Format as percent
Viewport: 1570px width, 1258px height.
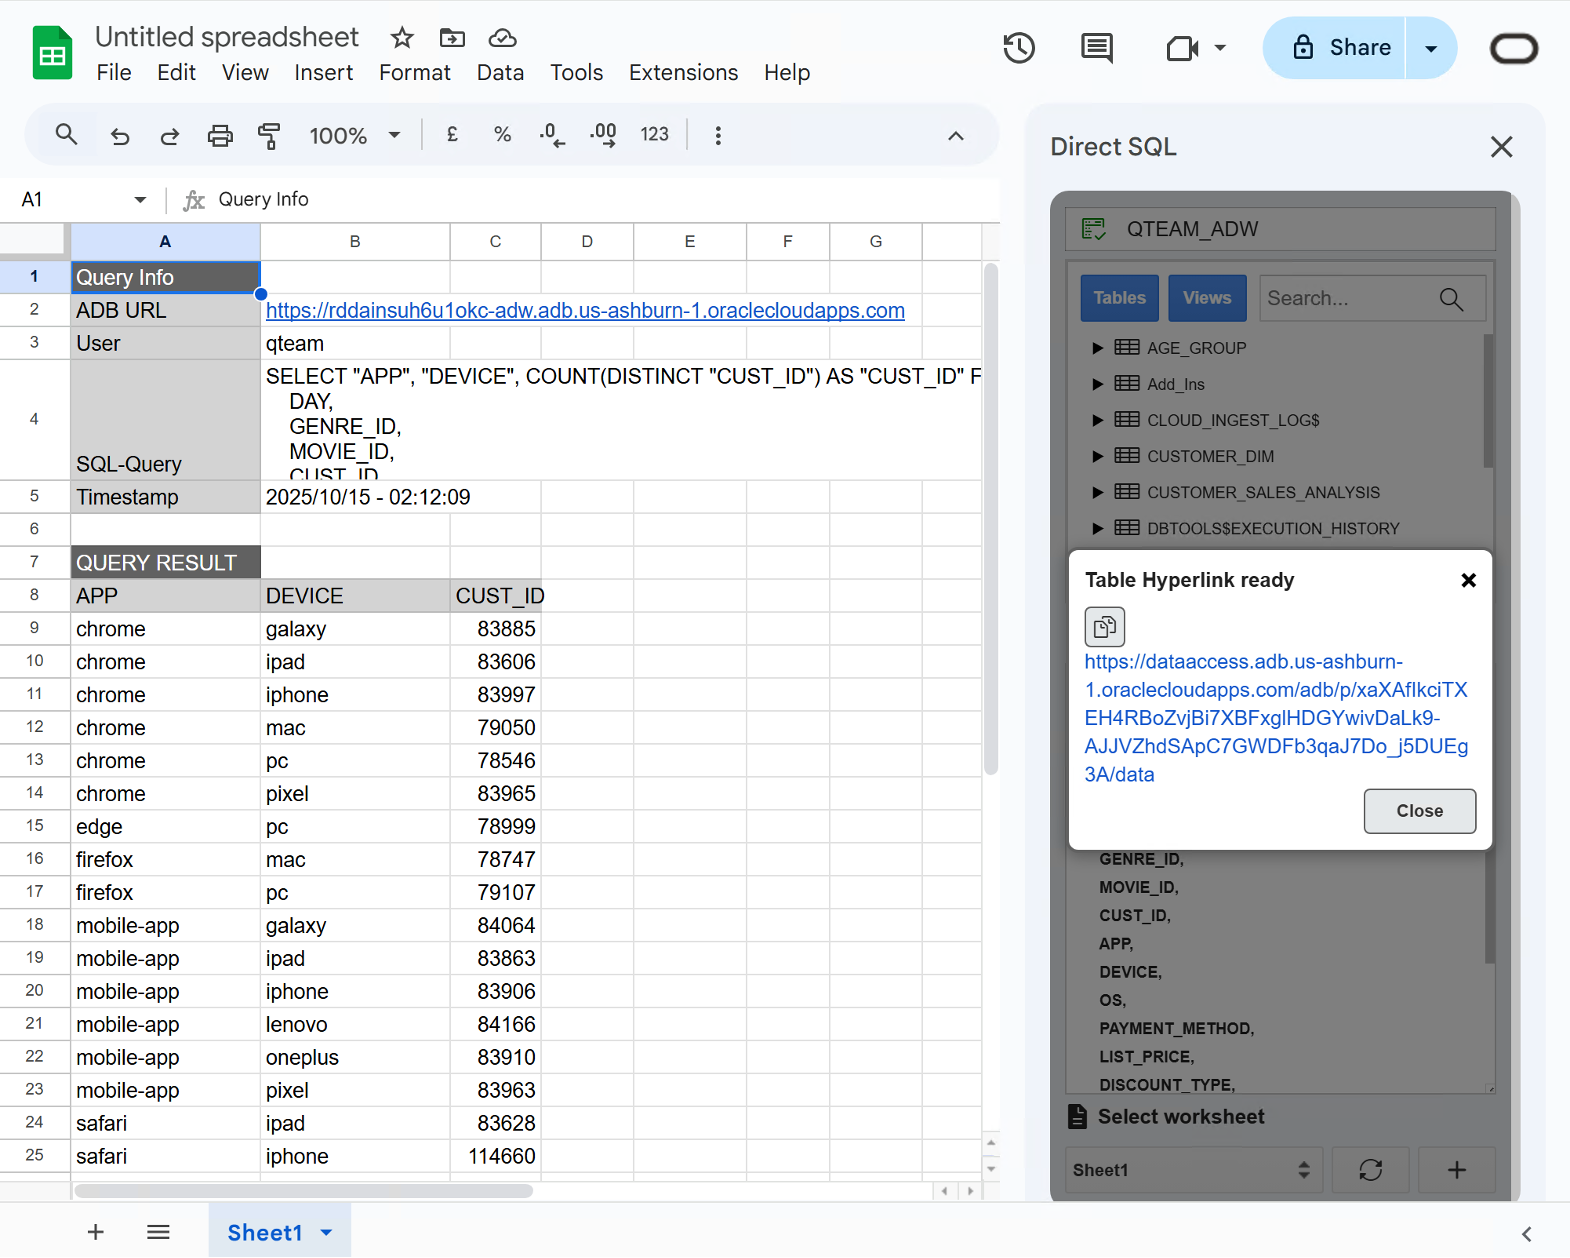502,134
